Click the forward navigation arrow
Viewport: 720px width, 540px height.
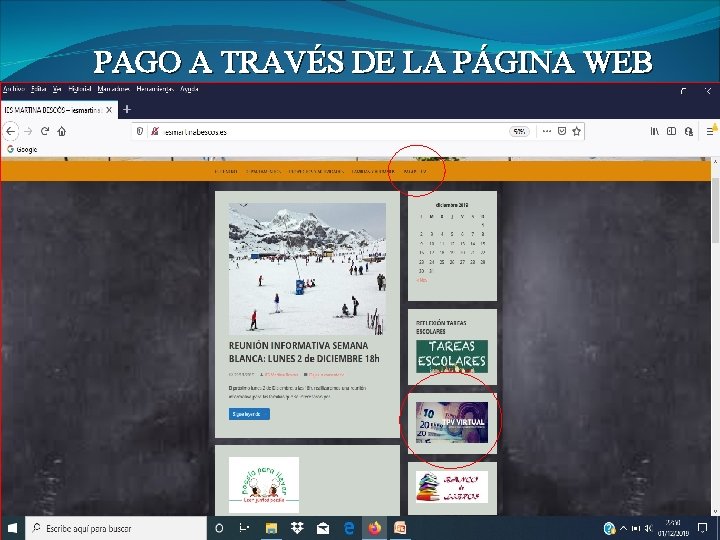coord(28,131)
